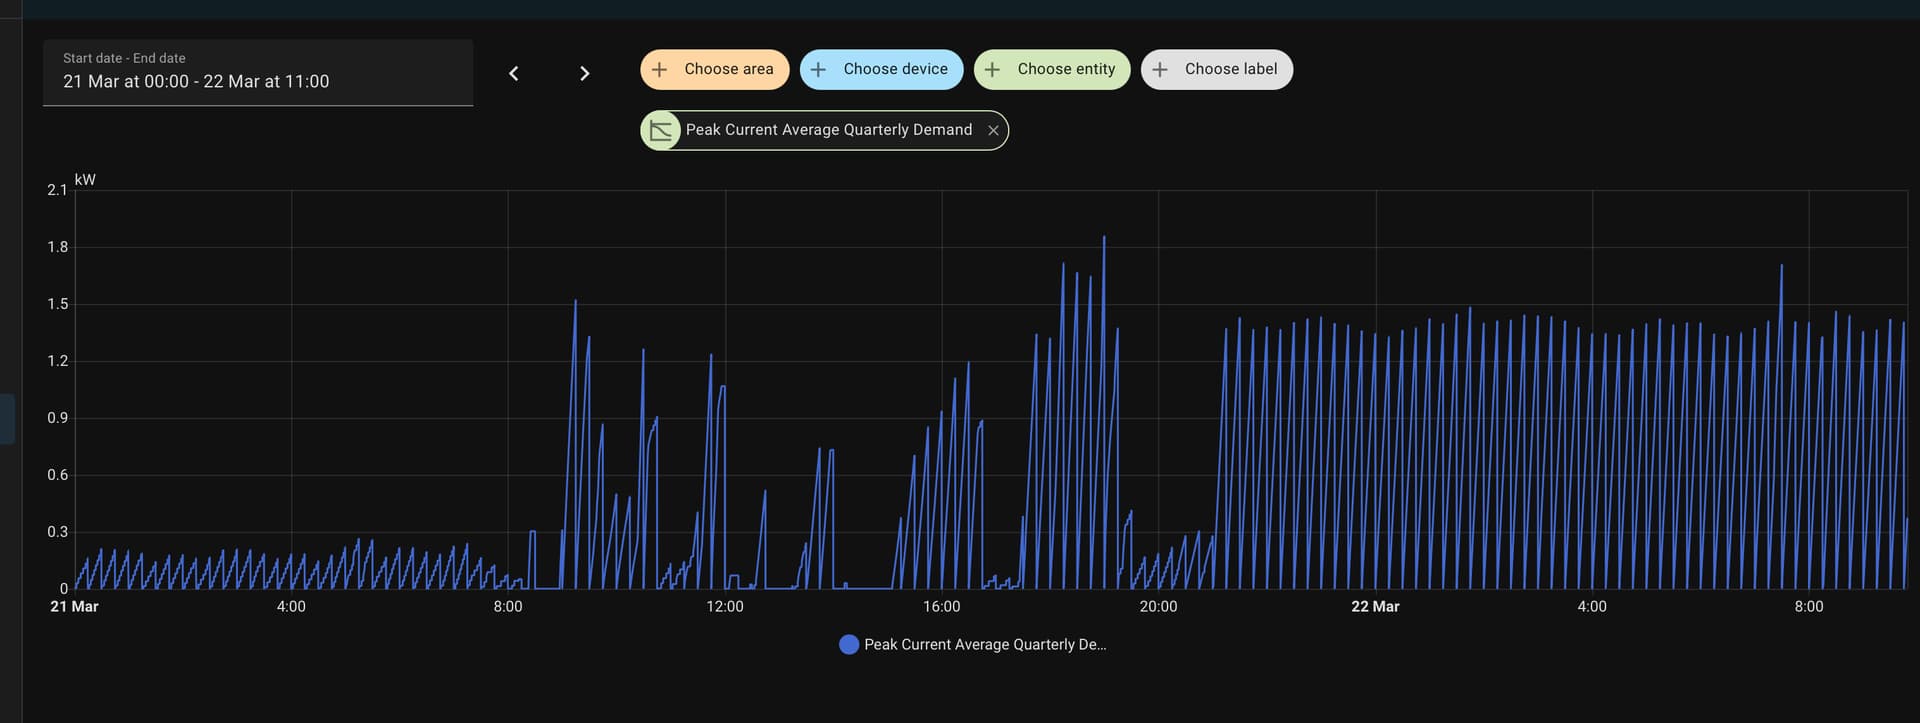This screenshot has height=723, width=1920.
Task: Click the plus icon on Choose area
Action: coord(660,69)
